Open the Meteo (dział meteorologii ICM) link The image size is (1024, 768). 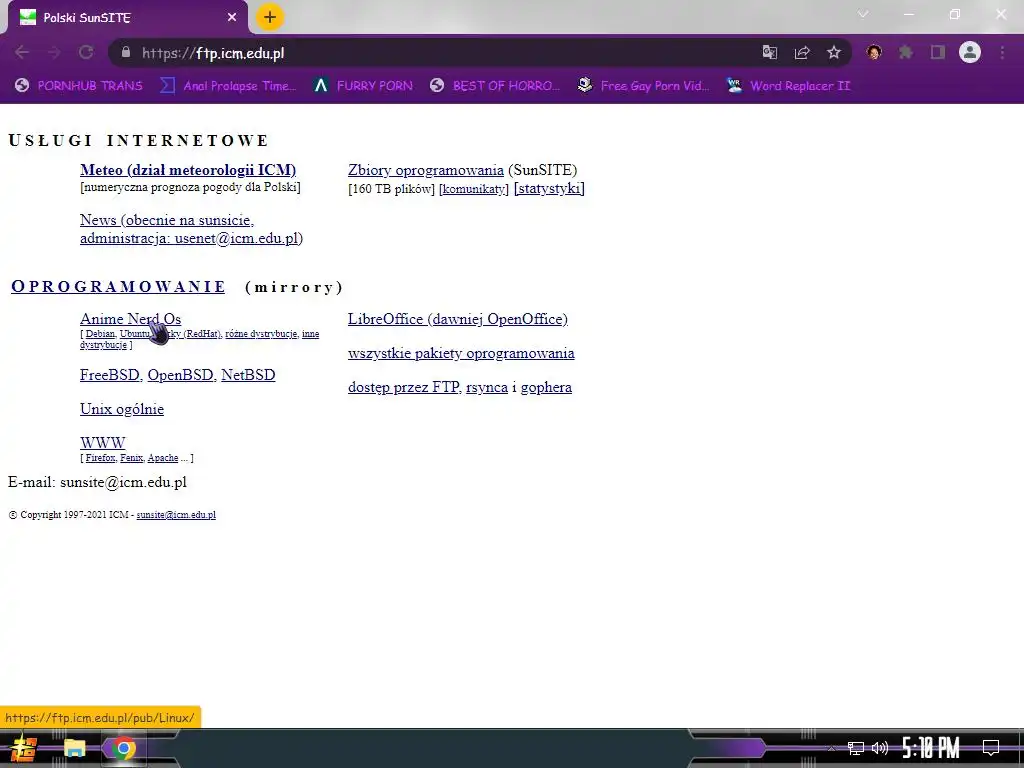coord(188,170)
